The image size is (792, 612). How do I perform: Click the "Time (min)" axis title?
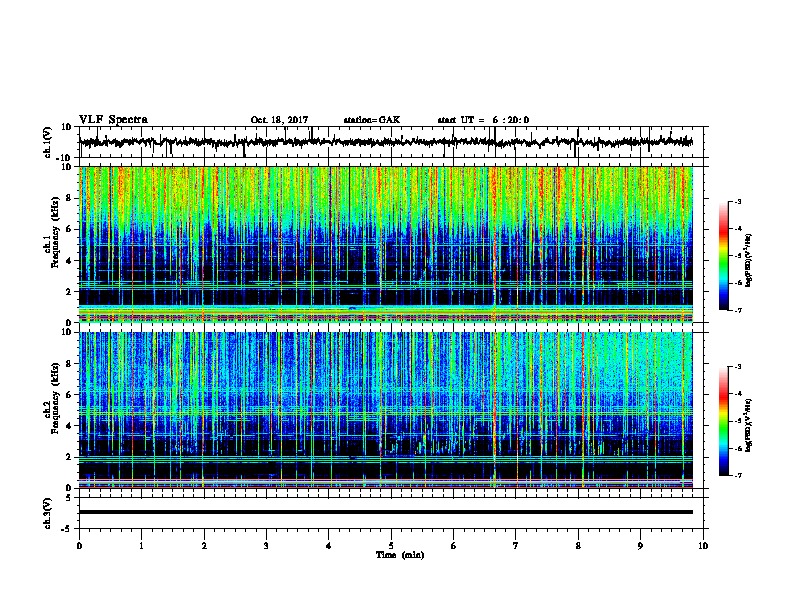(400, 555)
